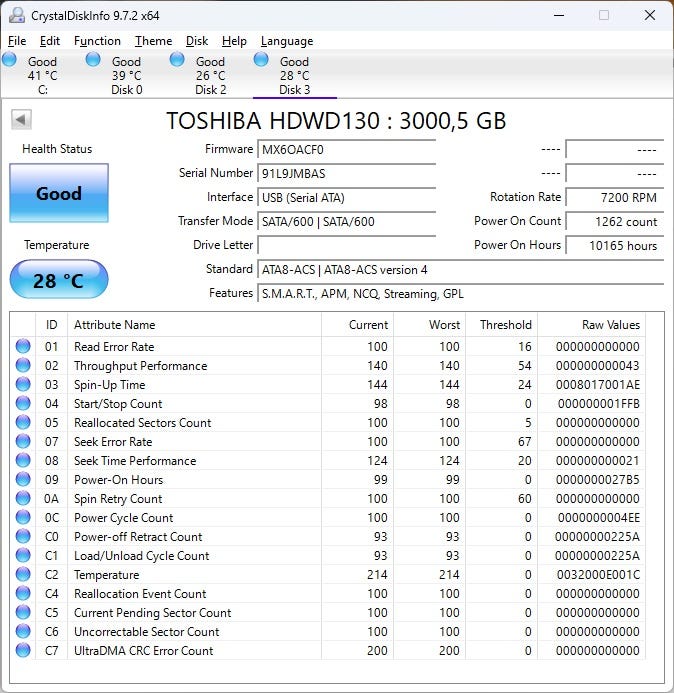Click the blue Good health status button

point(58,194)
